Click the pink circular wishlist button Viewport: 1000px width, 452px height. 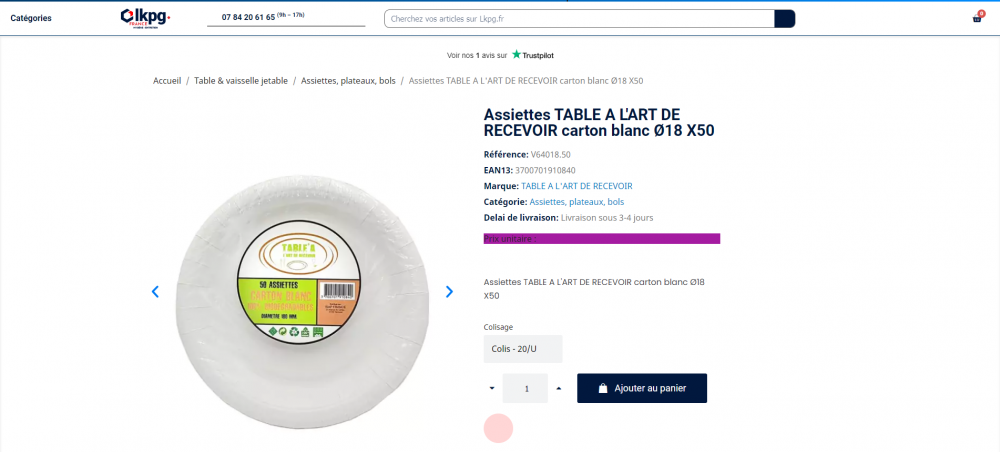pyautogui.click(x=498, y=428)
